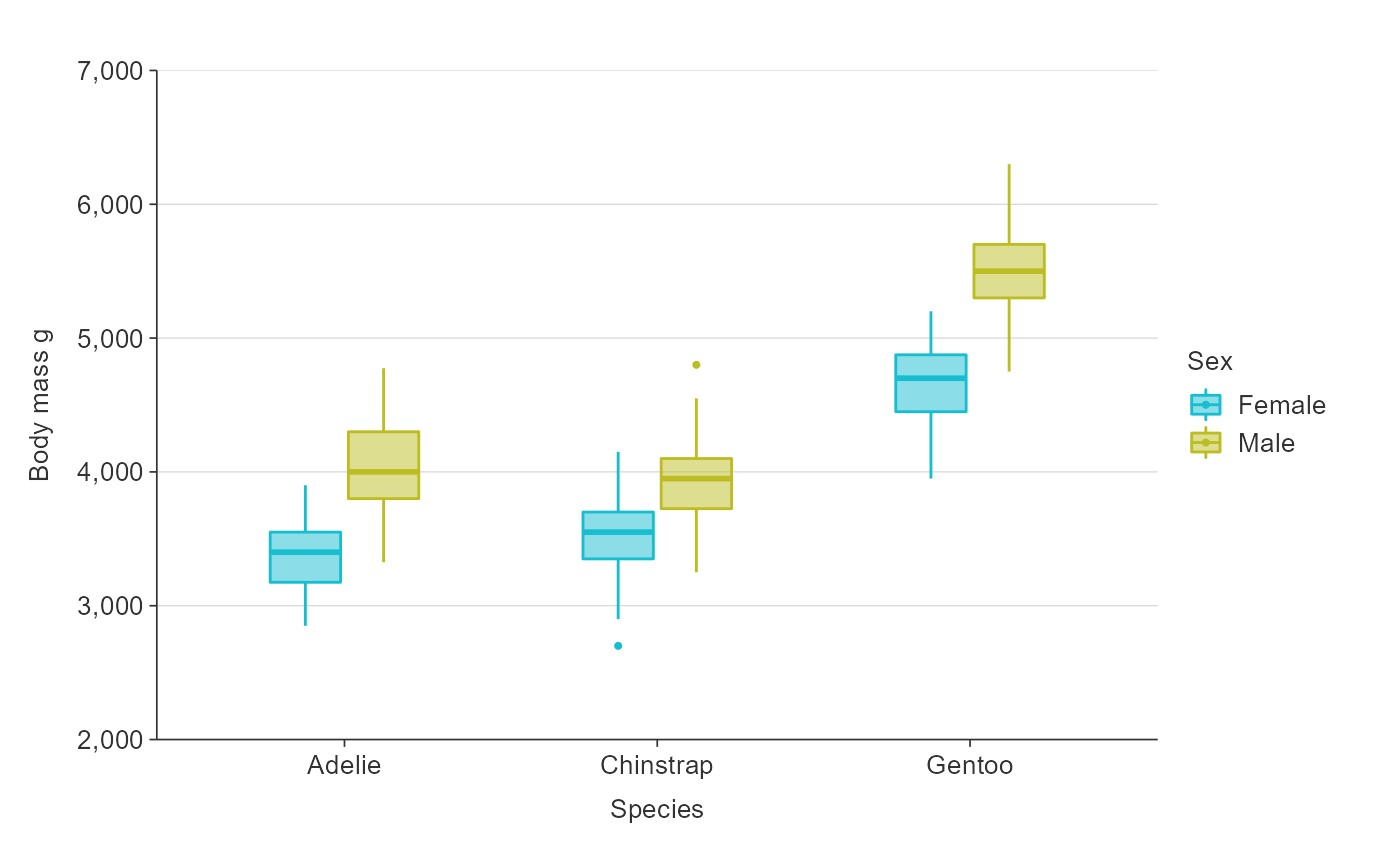Select the Adelie male box
Viewport: 1400px width, 866px height.
tap(383, 465)
